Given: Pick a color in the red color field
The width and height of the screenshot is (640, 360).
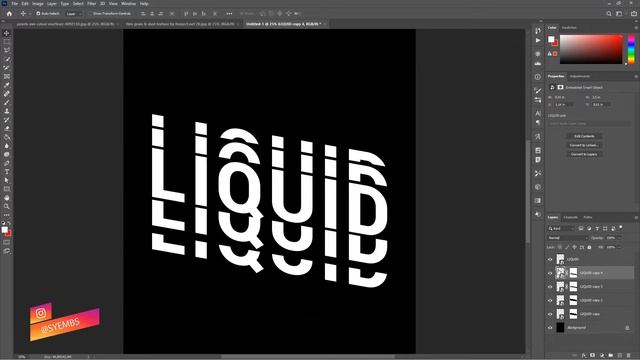Looking at the screenshot, I should (x=591, y=49).
